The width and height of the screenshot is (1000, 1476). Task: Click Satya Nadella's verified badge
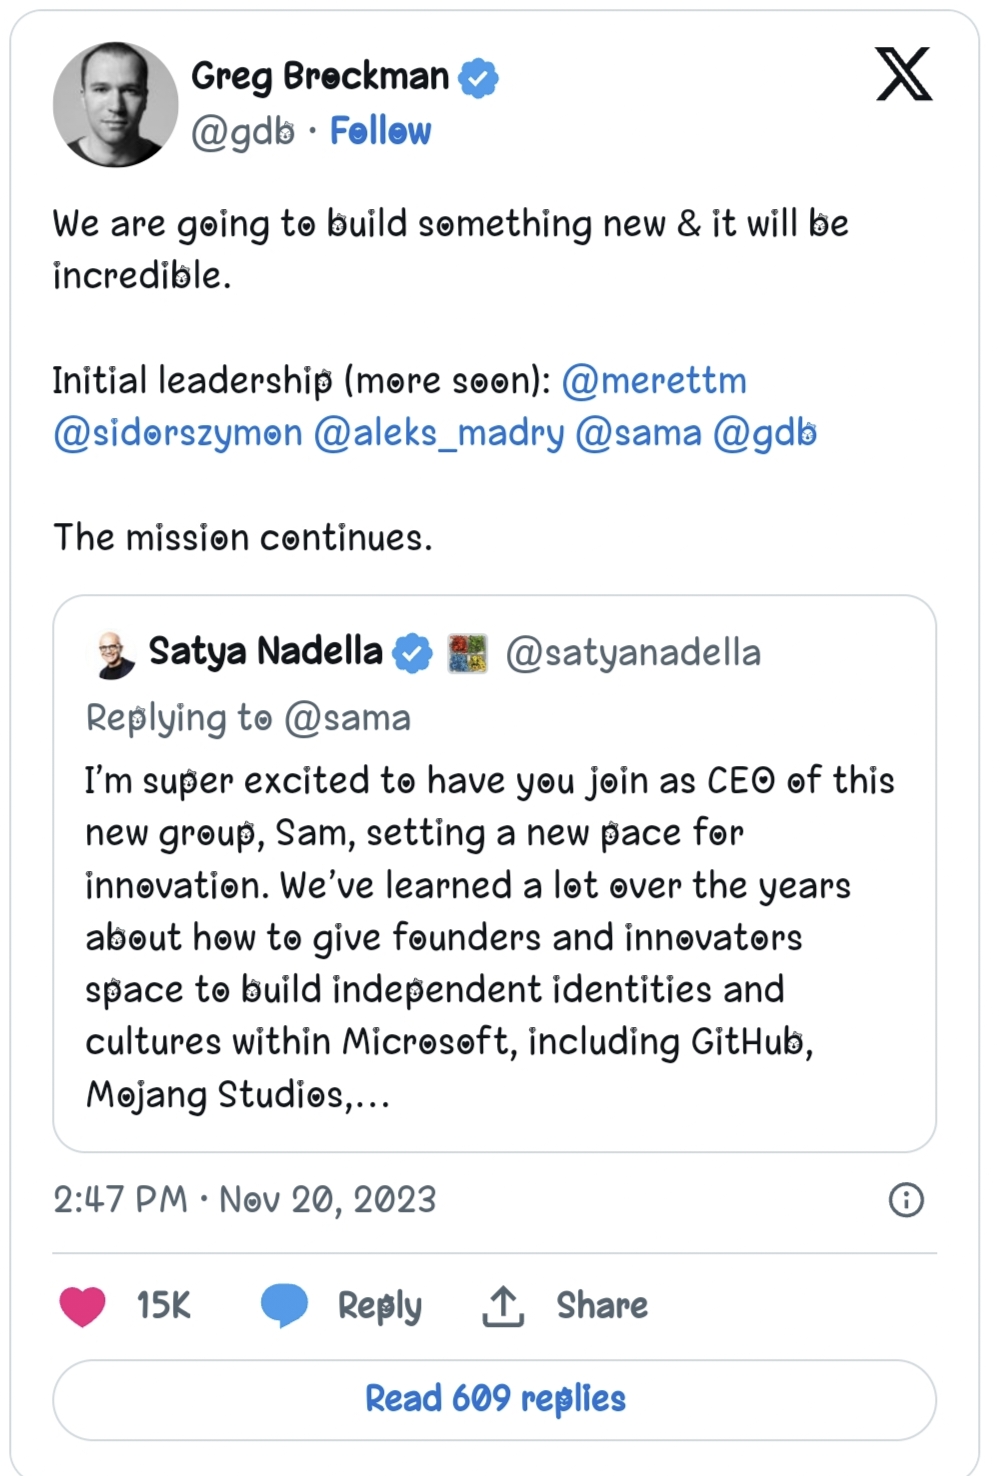point(412,653)
